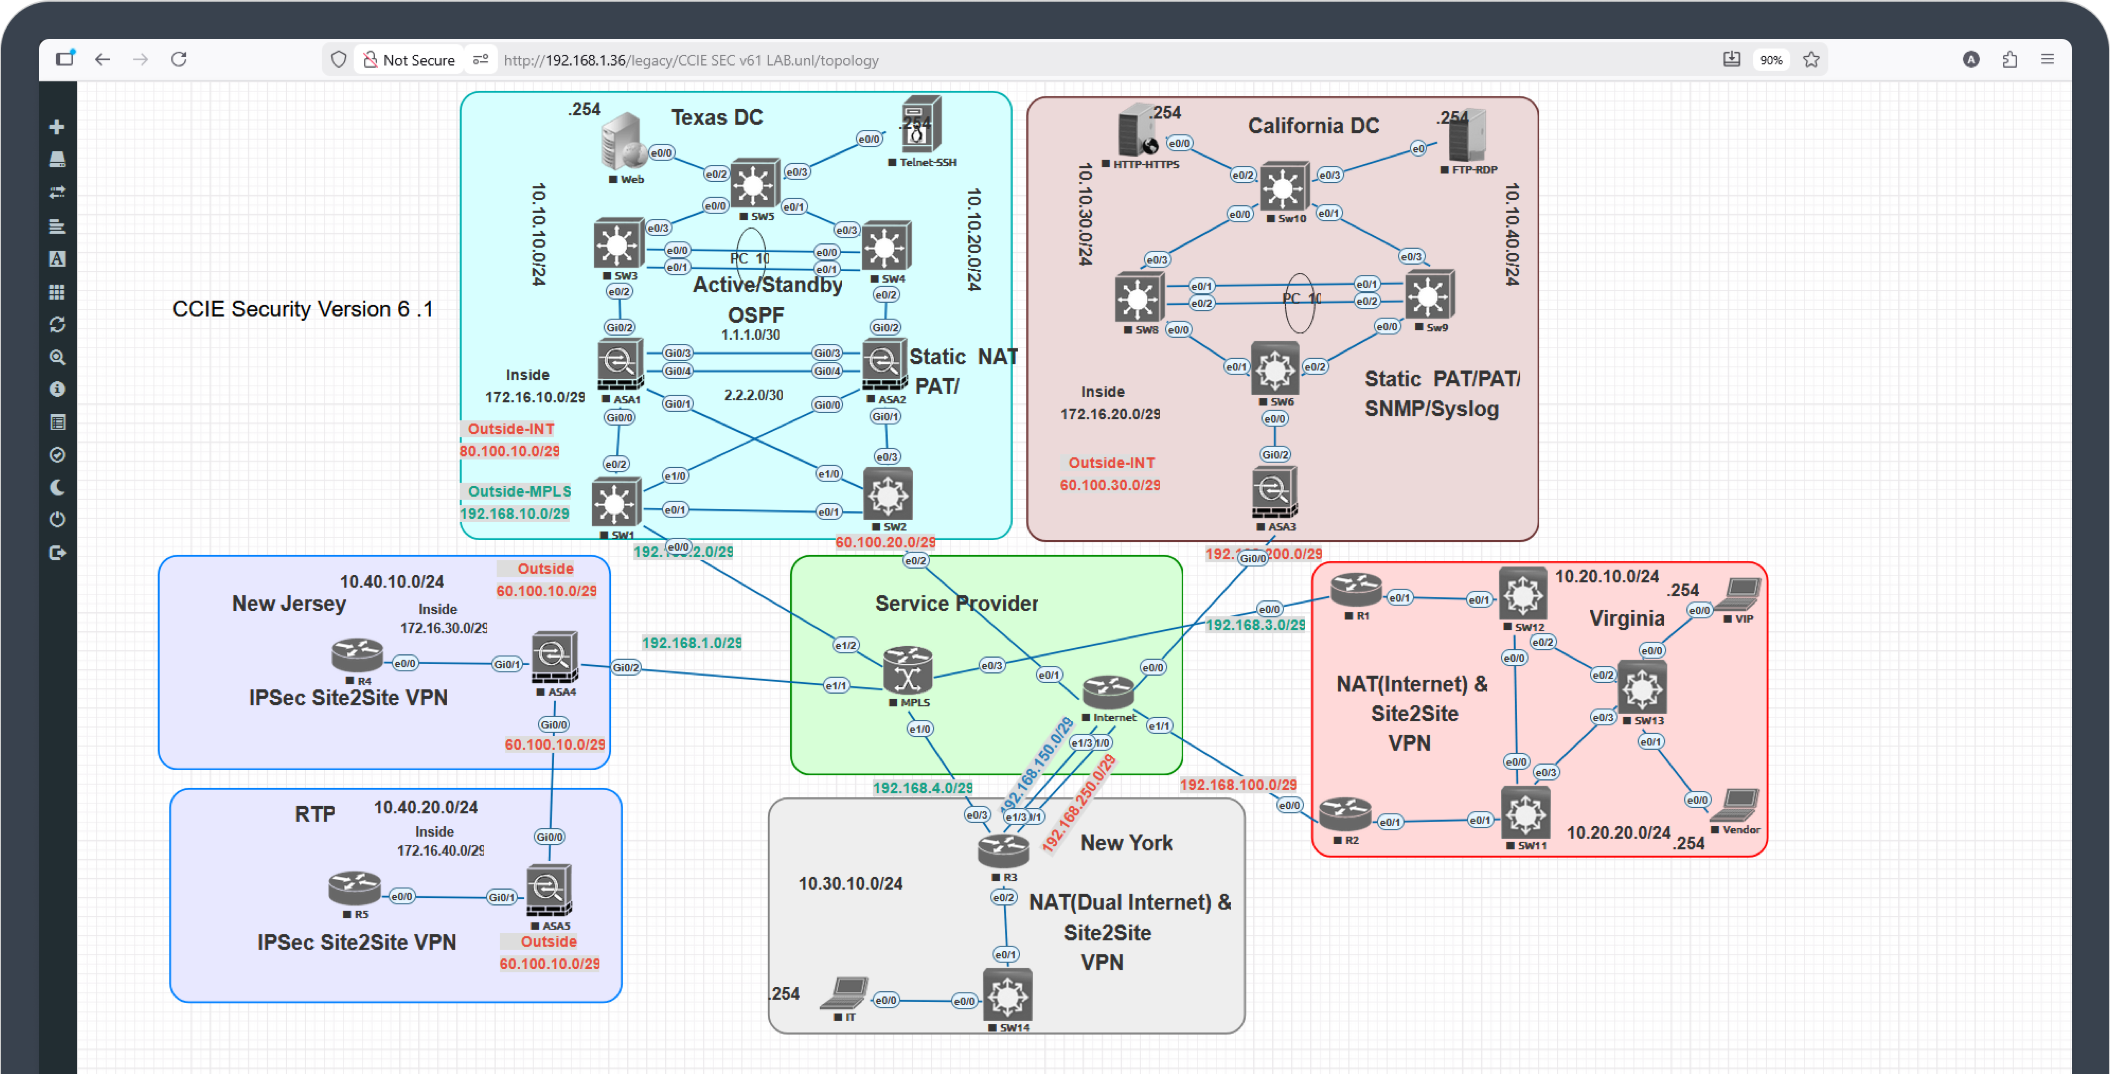The height and width of the screenshot is (1074, 2110).
Task: Toggle Lock Lab checkmark icon
Action: tap(57, 455)
